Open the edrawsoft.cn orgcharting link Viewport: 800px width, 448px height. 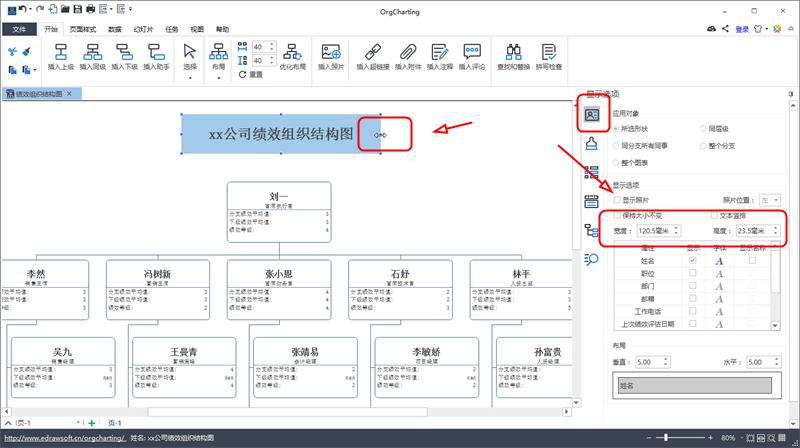pyautogui.click(x=62, y=438)
